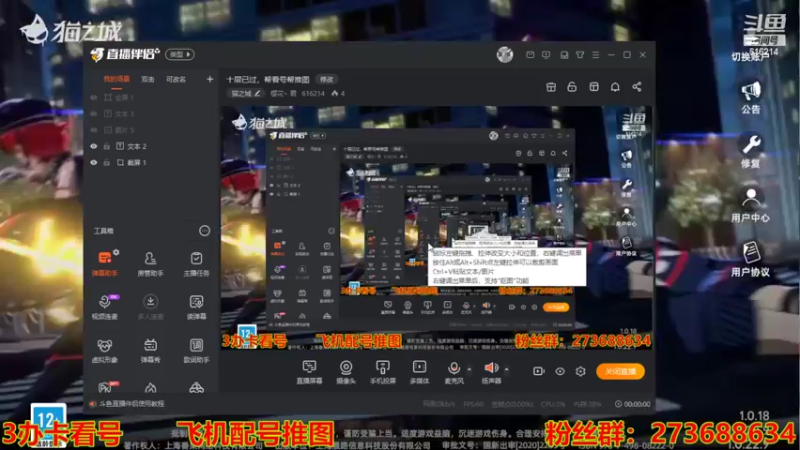Open the 主播任务 tool
Screen dimensions: 800x450
tap(196, 263)
